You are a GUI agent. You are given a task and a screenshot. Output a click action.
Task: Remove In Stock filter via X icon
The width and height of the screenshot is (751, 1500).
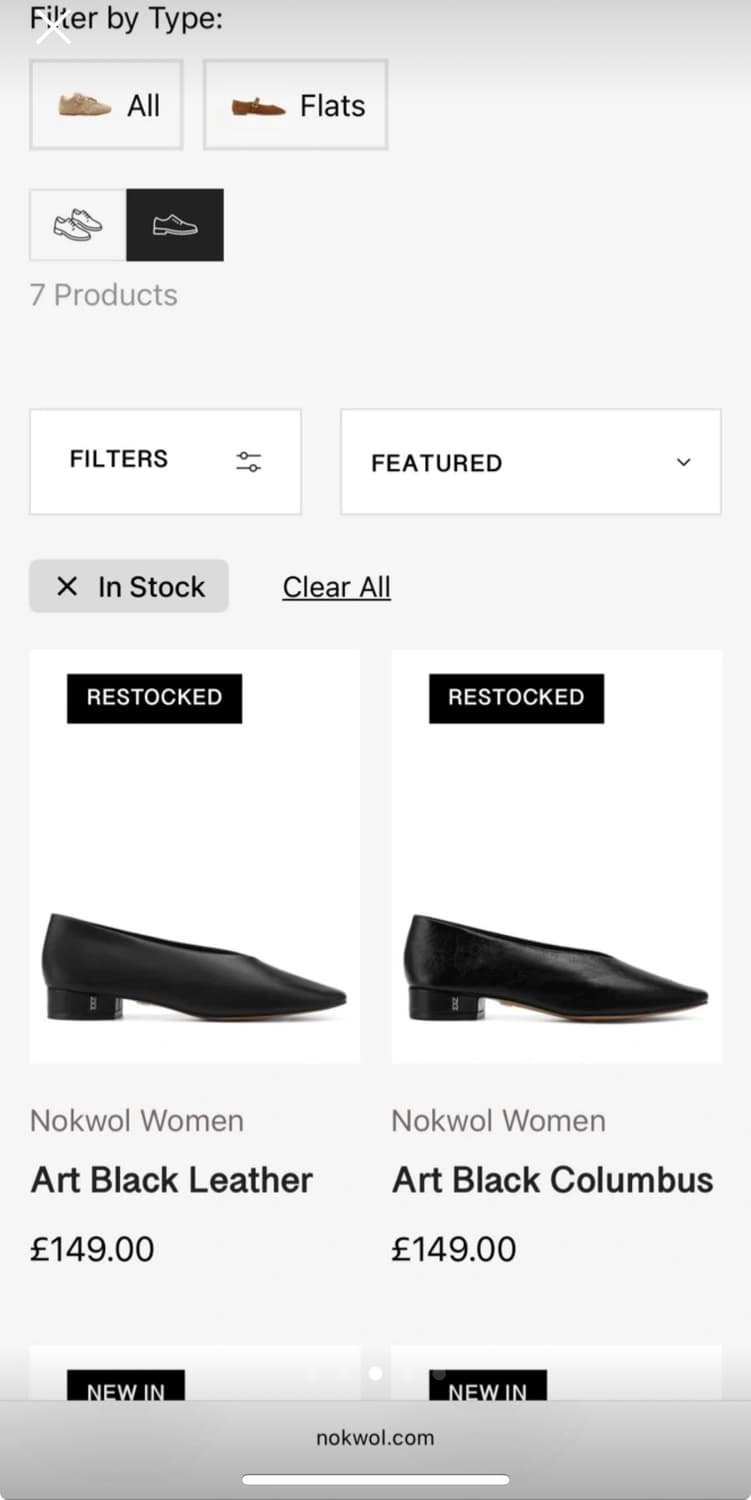(67, 586)
